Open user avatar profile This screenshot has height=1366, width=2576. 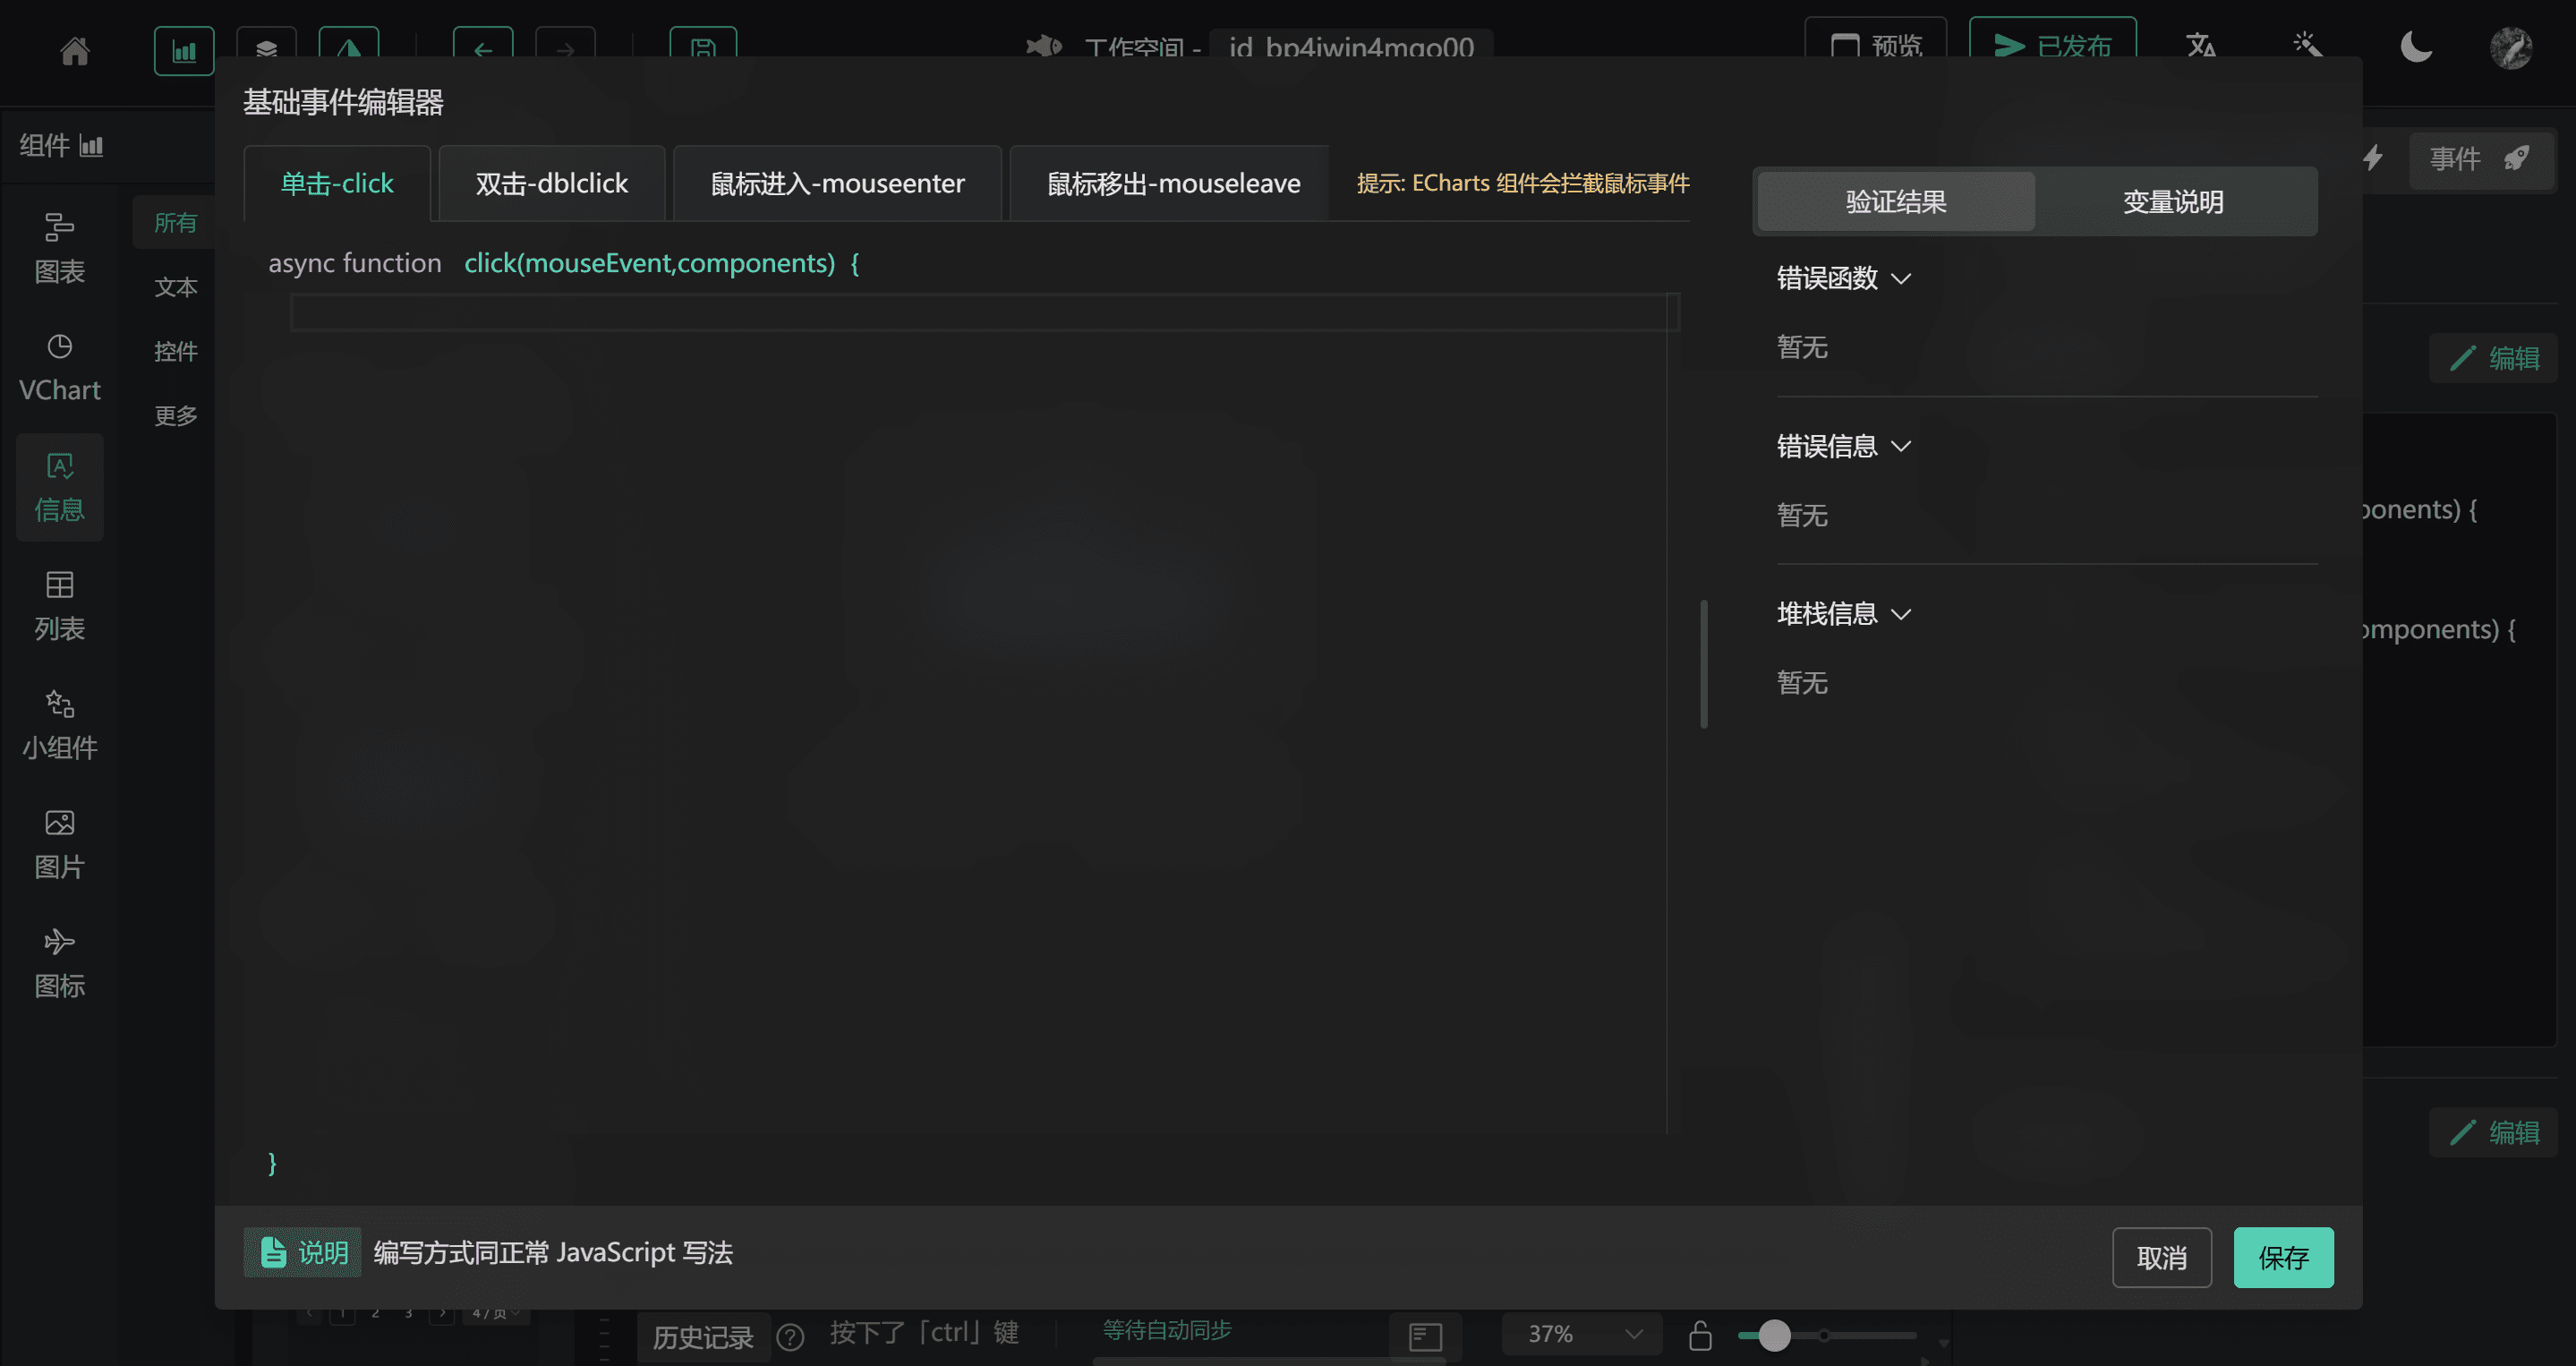pyautogui.click(x=2510, y=48)
